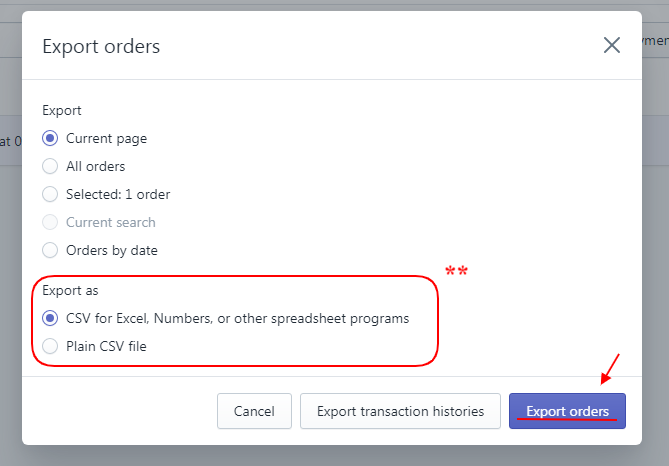The image size is (669, 466).
Task: Click the Cancel button
Action: point(254,411)
